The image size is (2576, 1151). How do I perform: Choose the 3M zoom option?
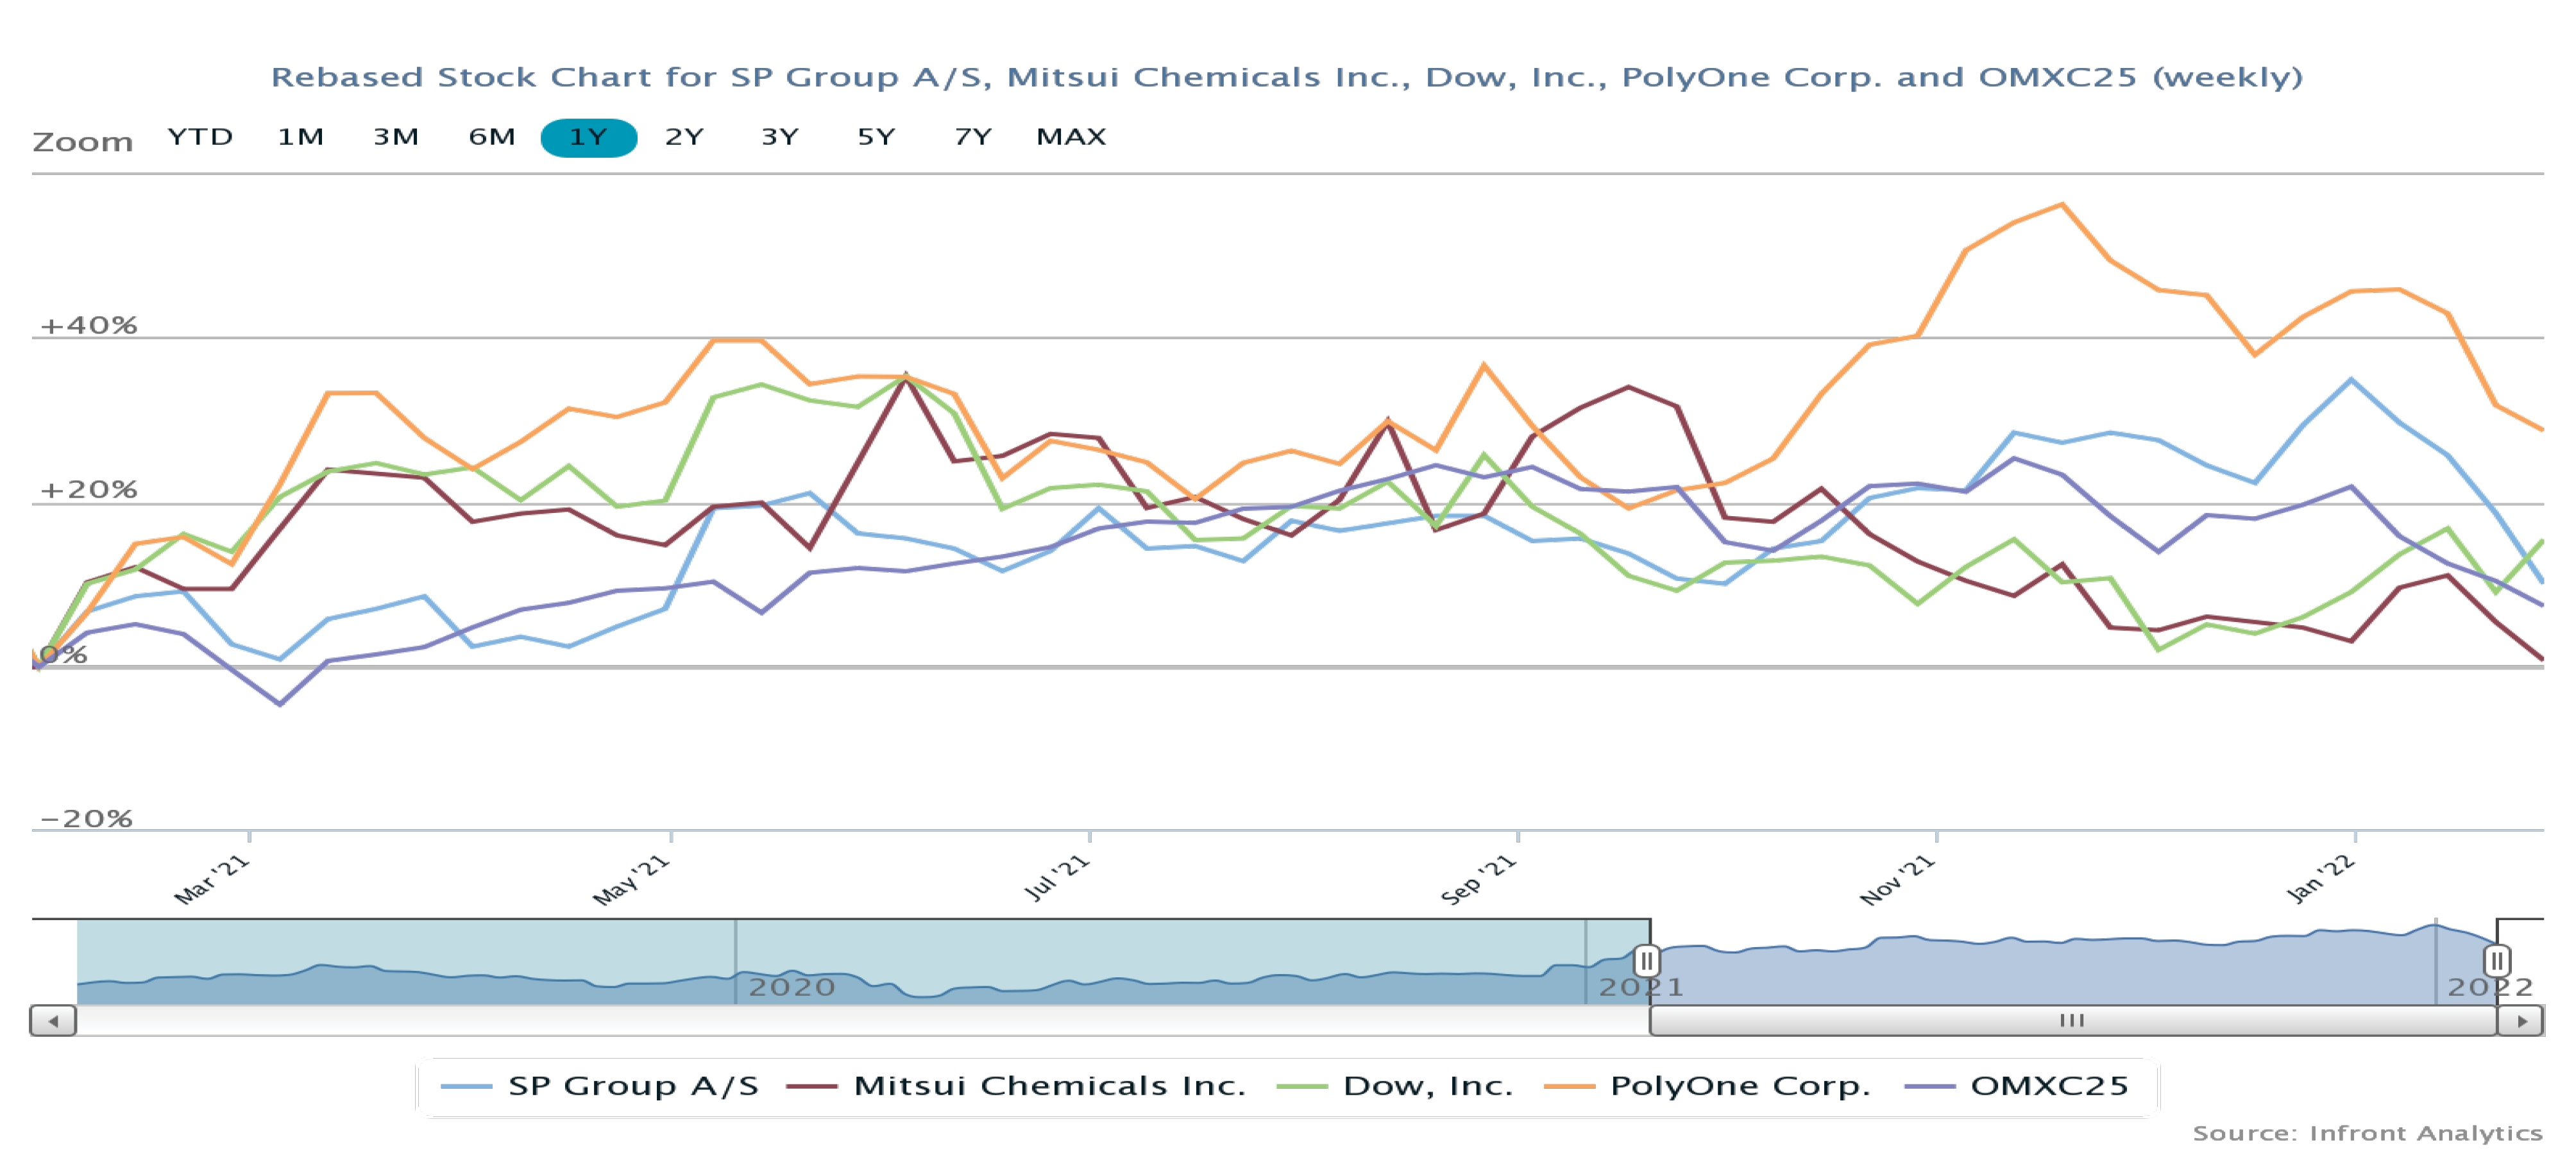tap(396, 137)
